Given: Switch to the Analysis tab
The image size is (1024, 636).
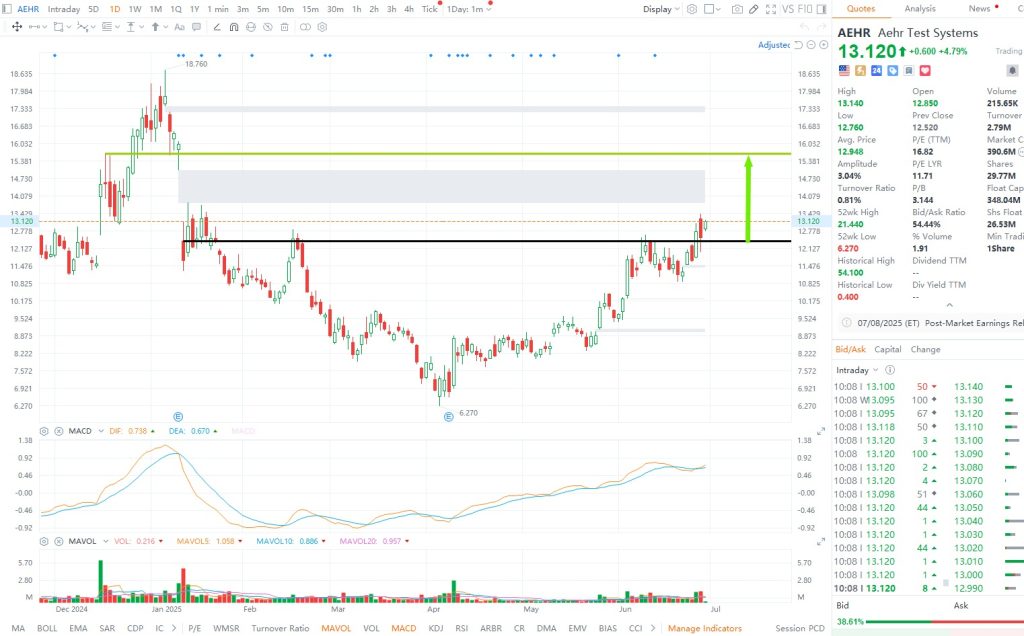Looking at the screenshot, I should [920, 9].
